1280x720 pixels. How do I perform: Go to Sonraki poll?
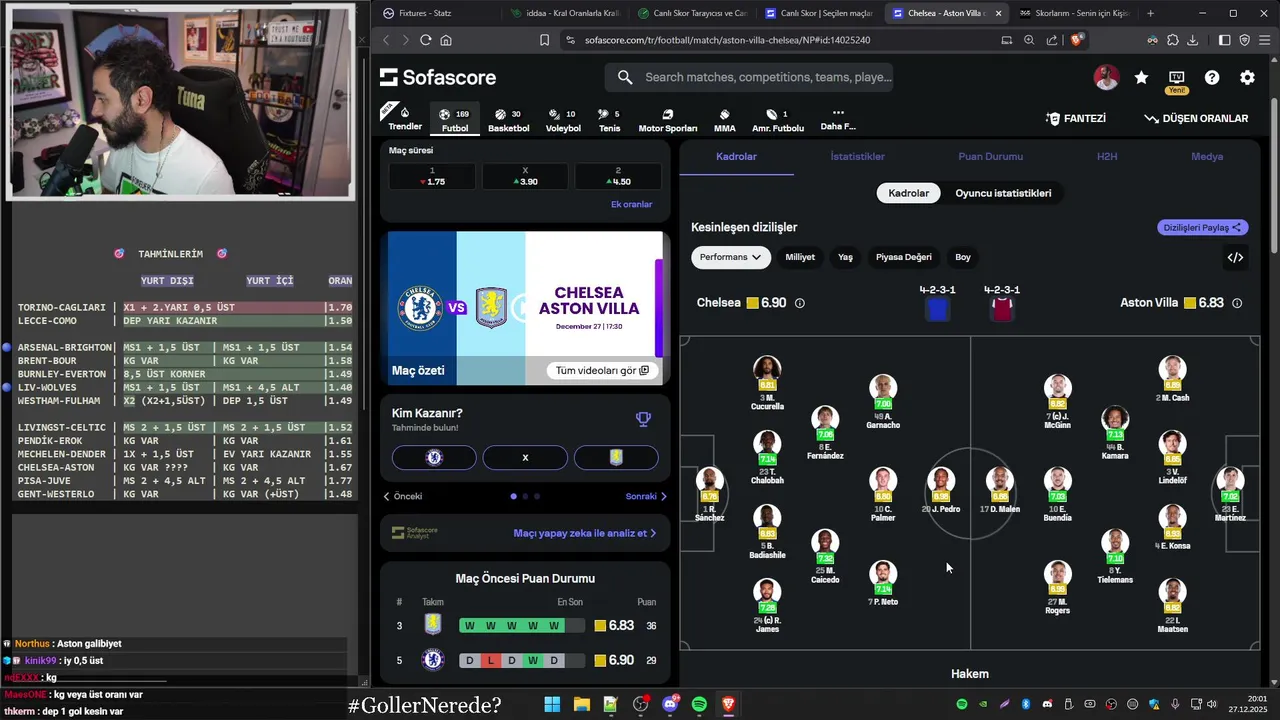click(x=646, y=496)
